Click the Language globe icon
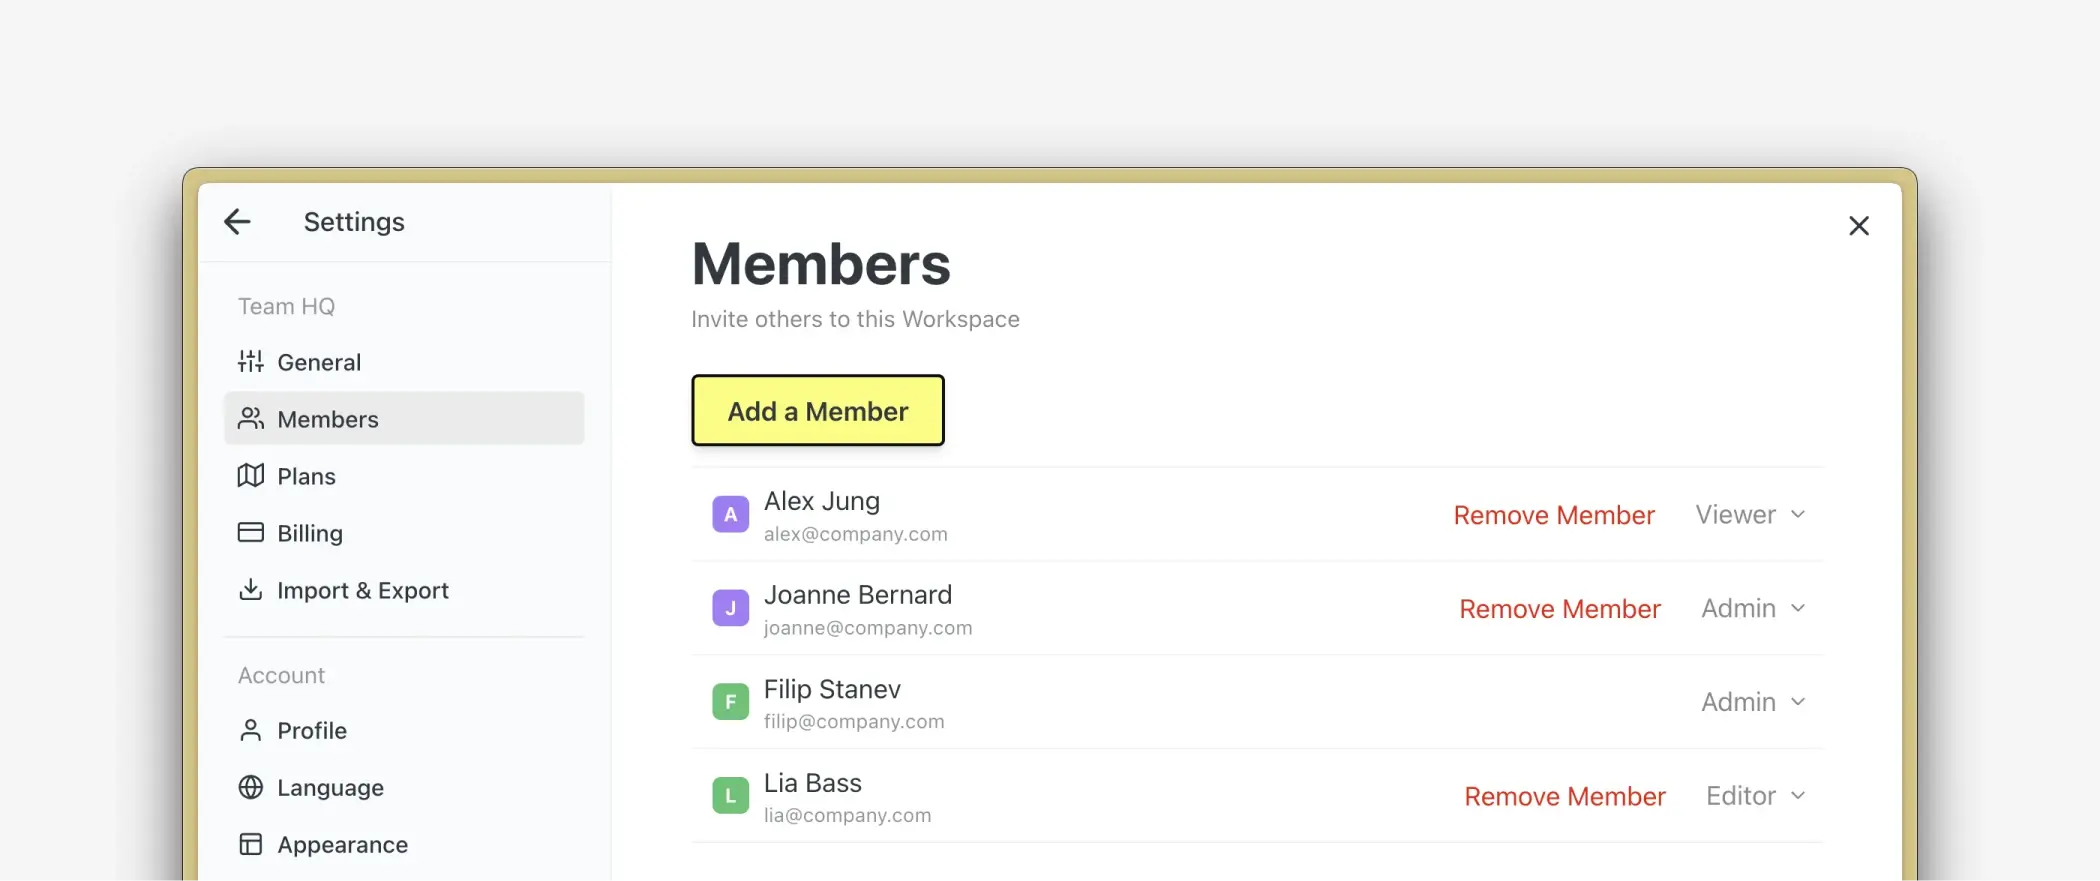The height and width of the screenshot is (881, 2100). point(250,788)
